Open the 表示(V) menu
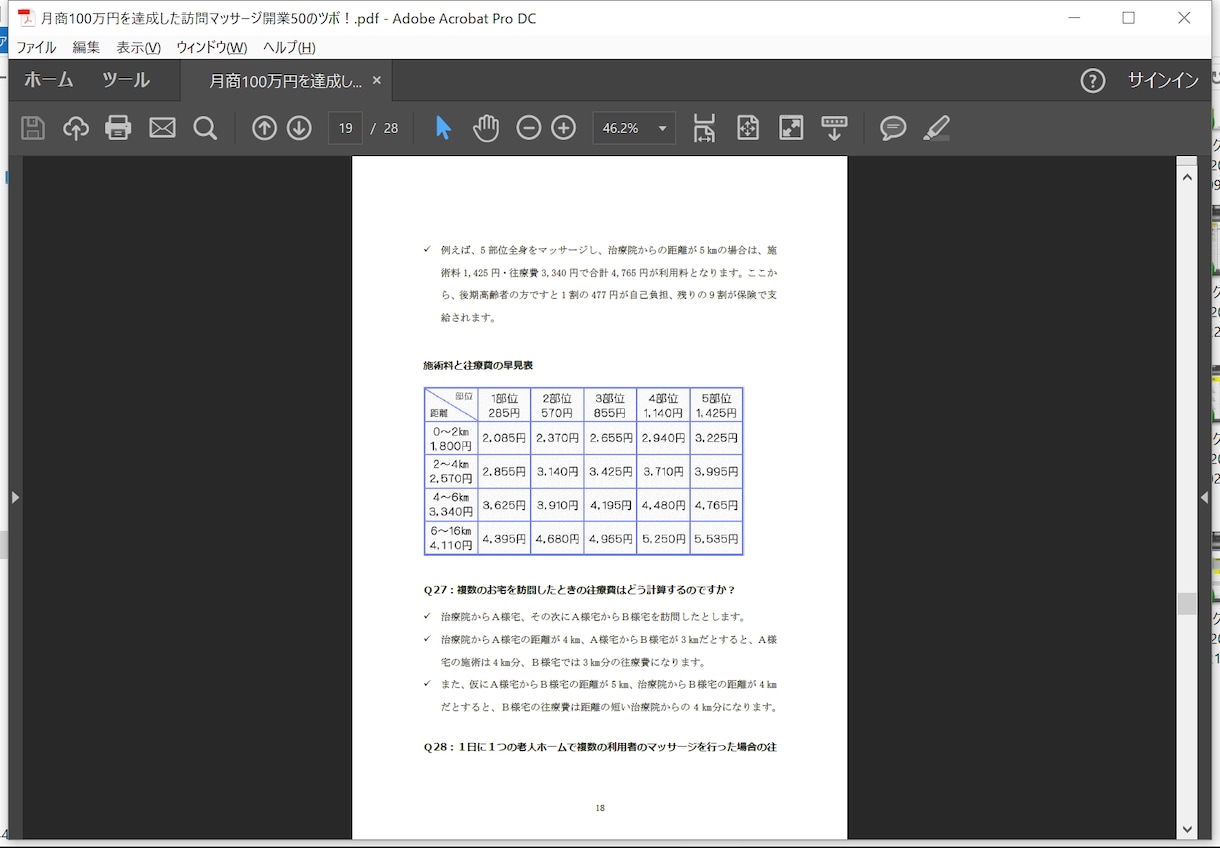Viewport: 1220px width, 848px height. (x=138, y=47)
